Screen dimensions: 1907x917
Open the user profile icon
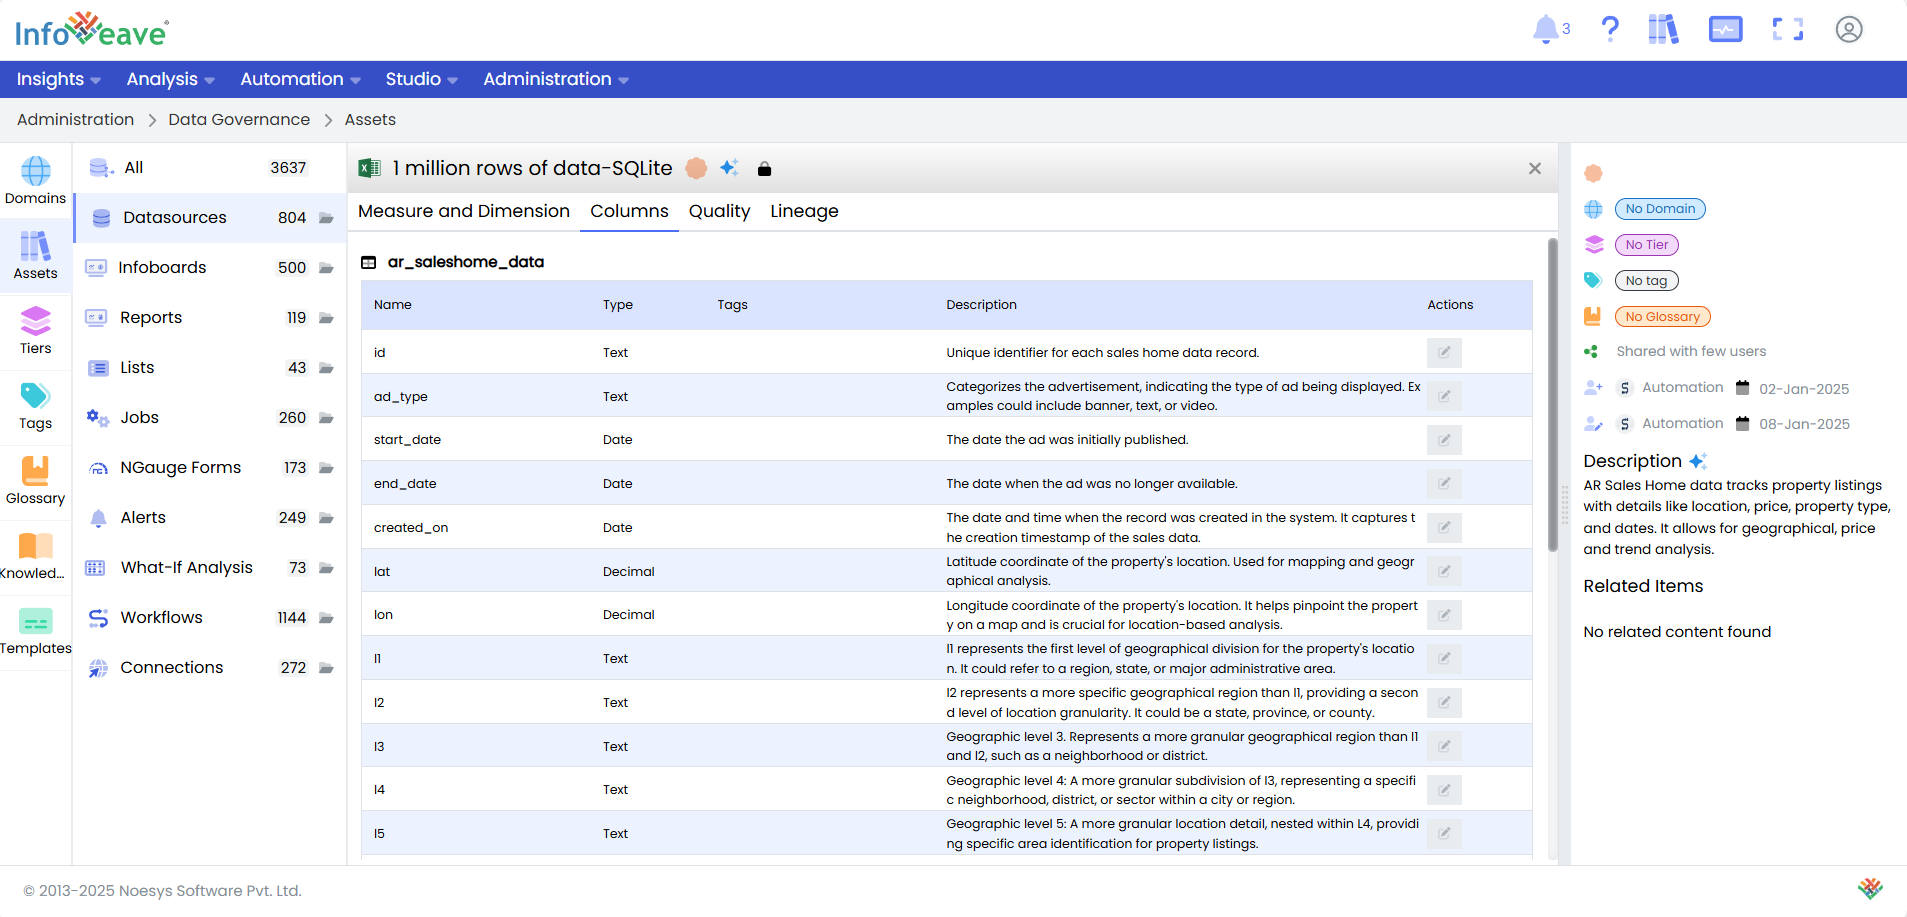(x=1849, y=29)
